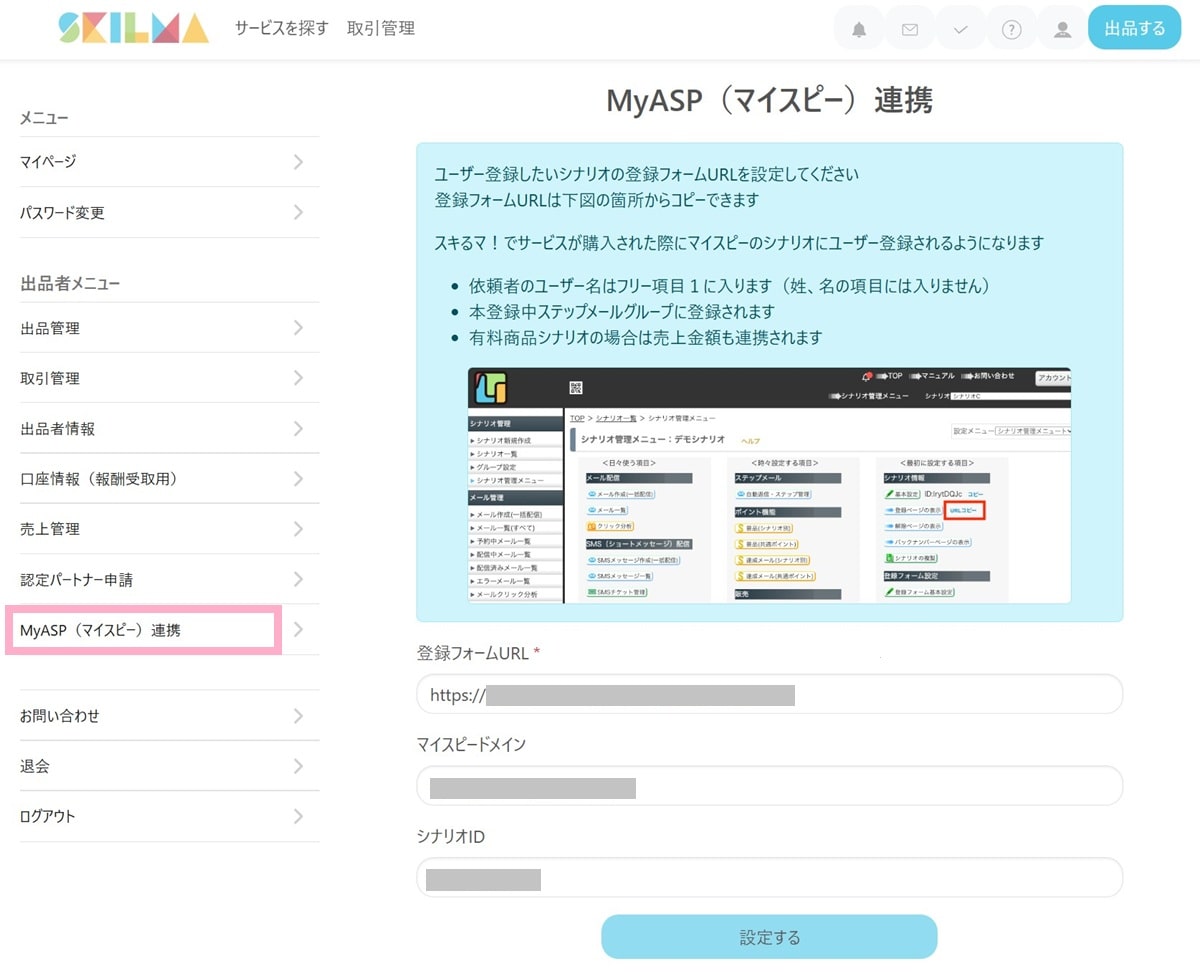
Task: Open the account person icon
Action: [1062, 28]
